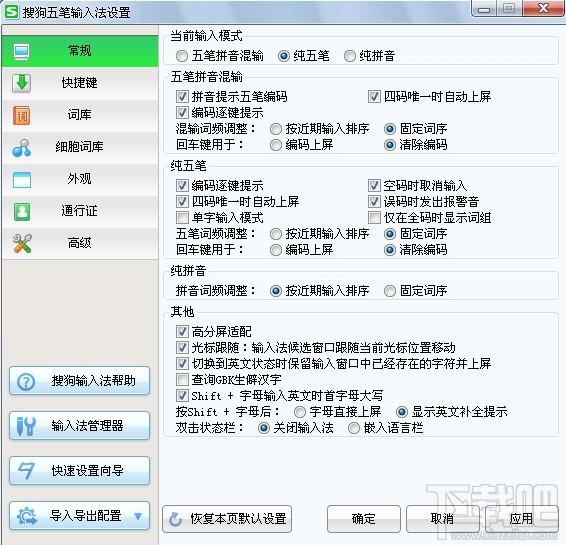The image size is (566, 545).
Task: Select 五笔拼音混输 input mode
Action: pos(182,56)
